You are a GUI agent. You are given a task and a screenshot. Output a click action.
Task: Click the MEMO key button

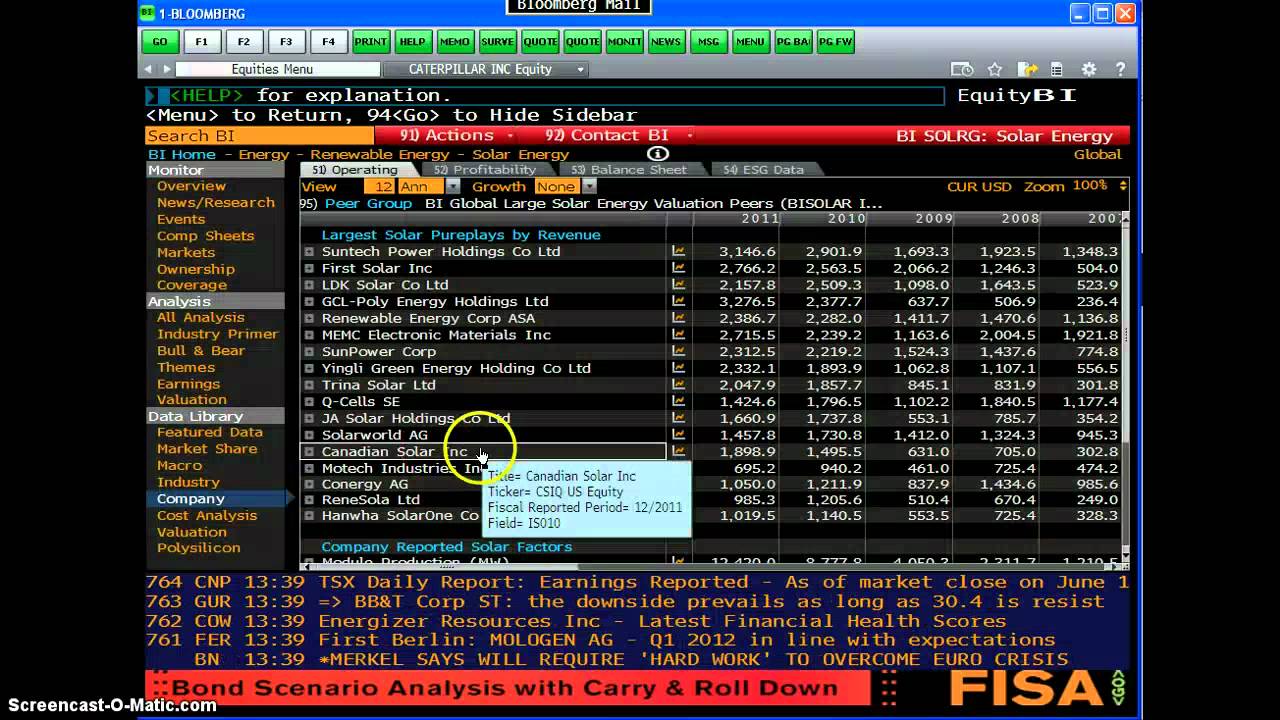454,42
